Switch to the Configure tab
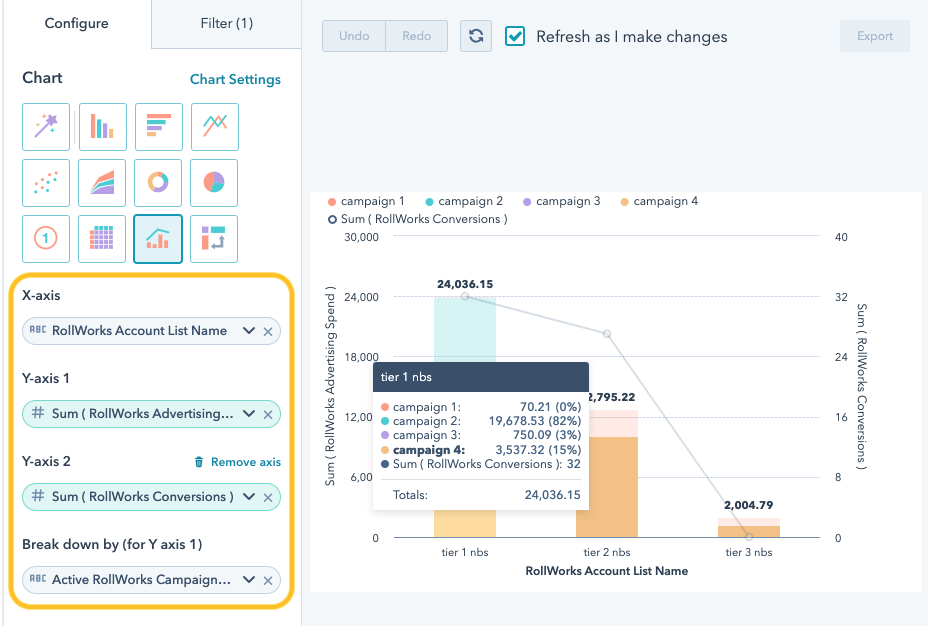928x626 pixels. click(76, 24)
